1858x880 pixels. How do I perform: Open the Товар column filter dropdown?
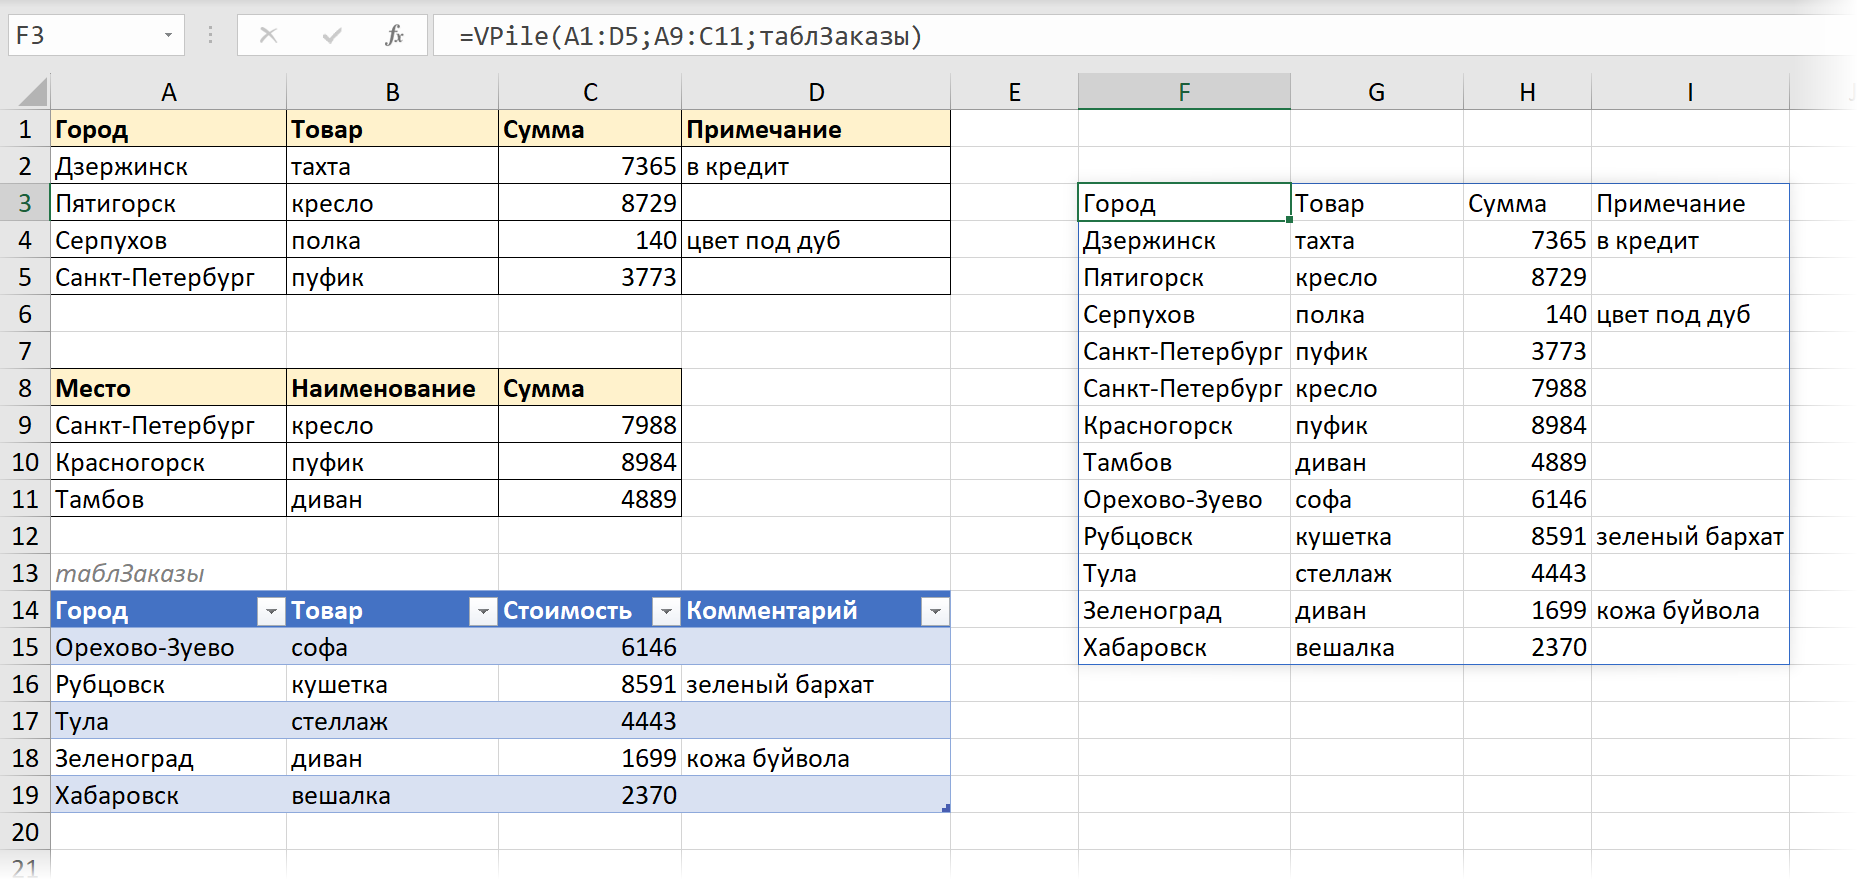coord(482,611)
